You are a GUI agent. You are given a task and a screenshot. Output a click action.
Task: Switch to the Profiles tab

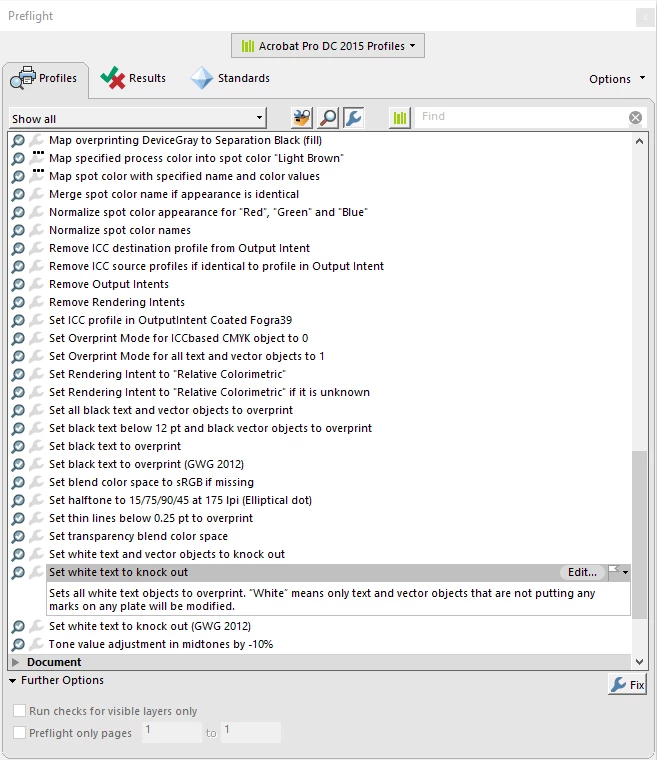(45, 78)
